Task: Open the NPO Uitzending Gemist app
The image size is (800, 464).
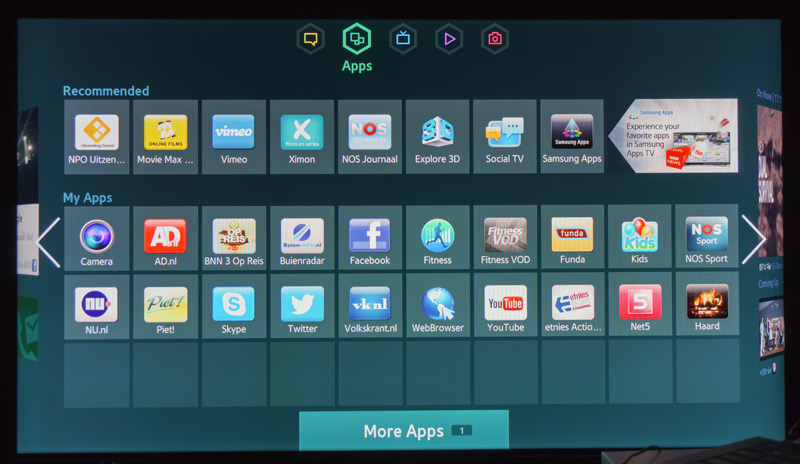Action: 96,137
